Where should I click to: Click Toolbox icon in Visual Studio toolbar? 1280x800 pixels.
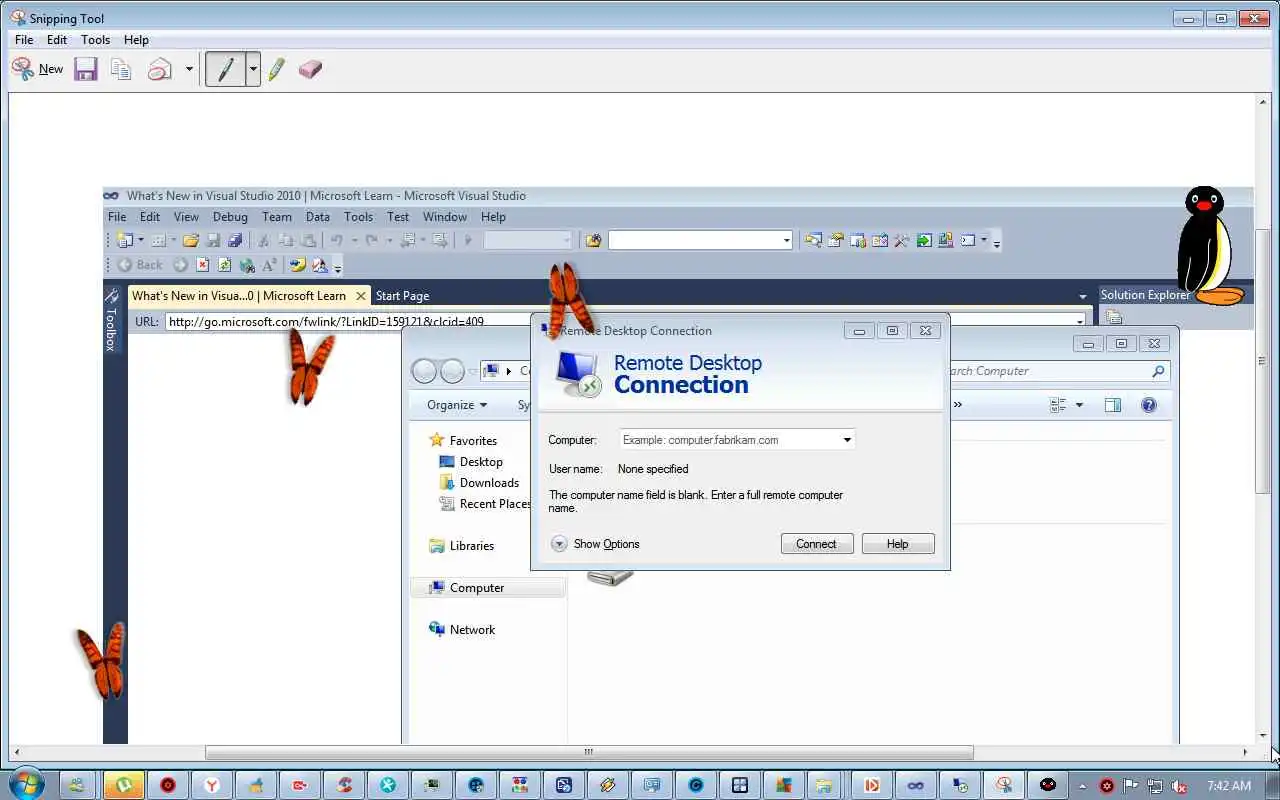[901, 240]
